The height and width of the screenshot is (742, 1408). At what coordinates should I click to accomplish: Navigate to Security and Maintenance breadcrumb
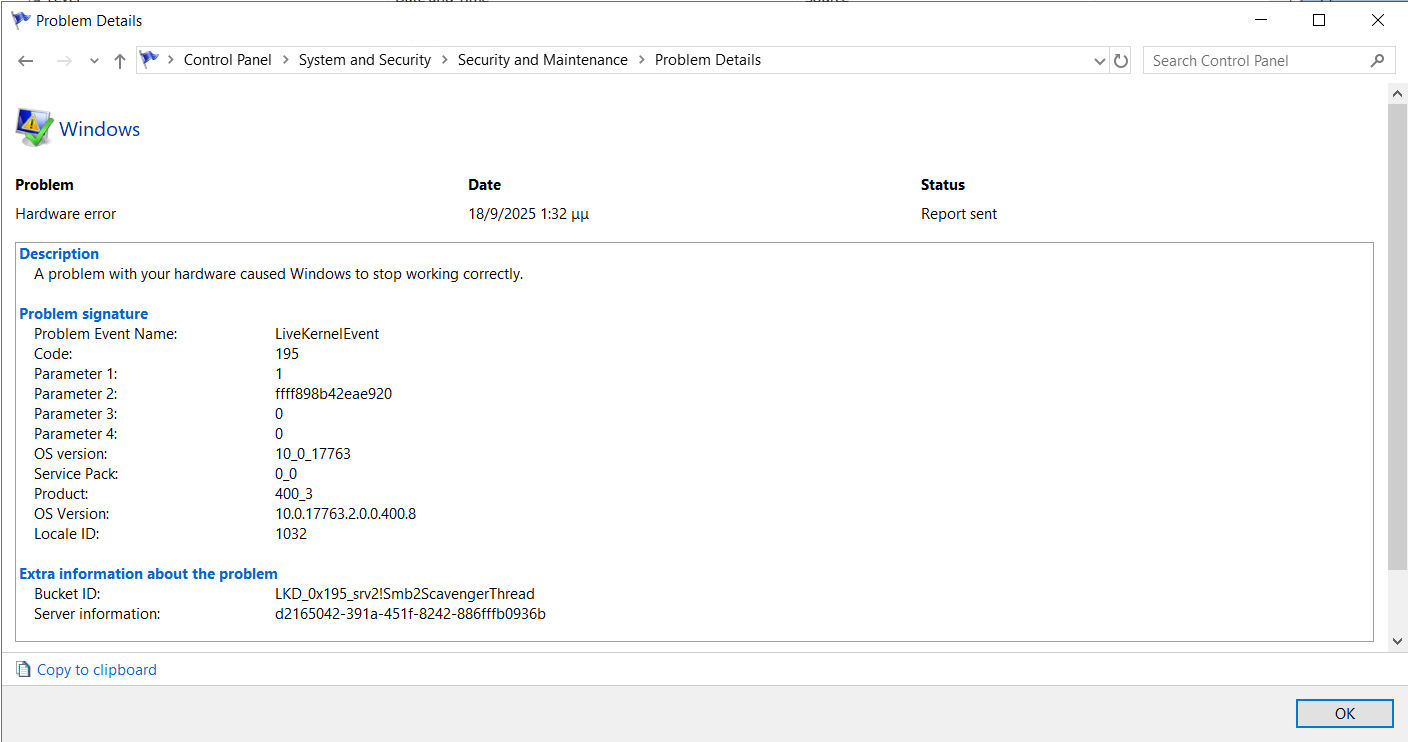point(543,60)
